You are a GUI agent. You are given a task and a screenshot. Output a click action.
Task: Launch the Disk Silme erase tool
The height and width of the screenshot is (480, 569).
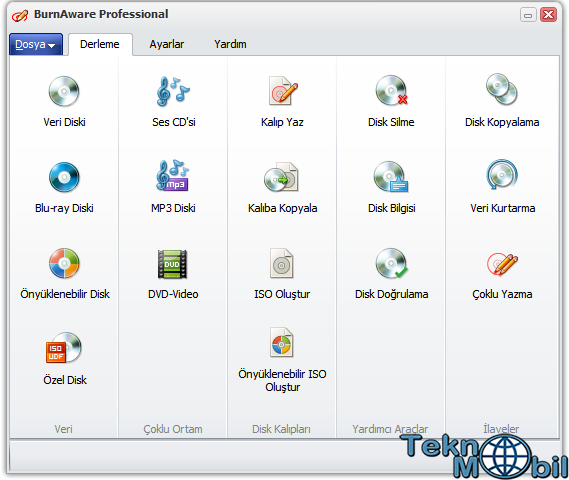(391, 102)
